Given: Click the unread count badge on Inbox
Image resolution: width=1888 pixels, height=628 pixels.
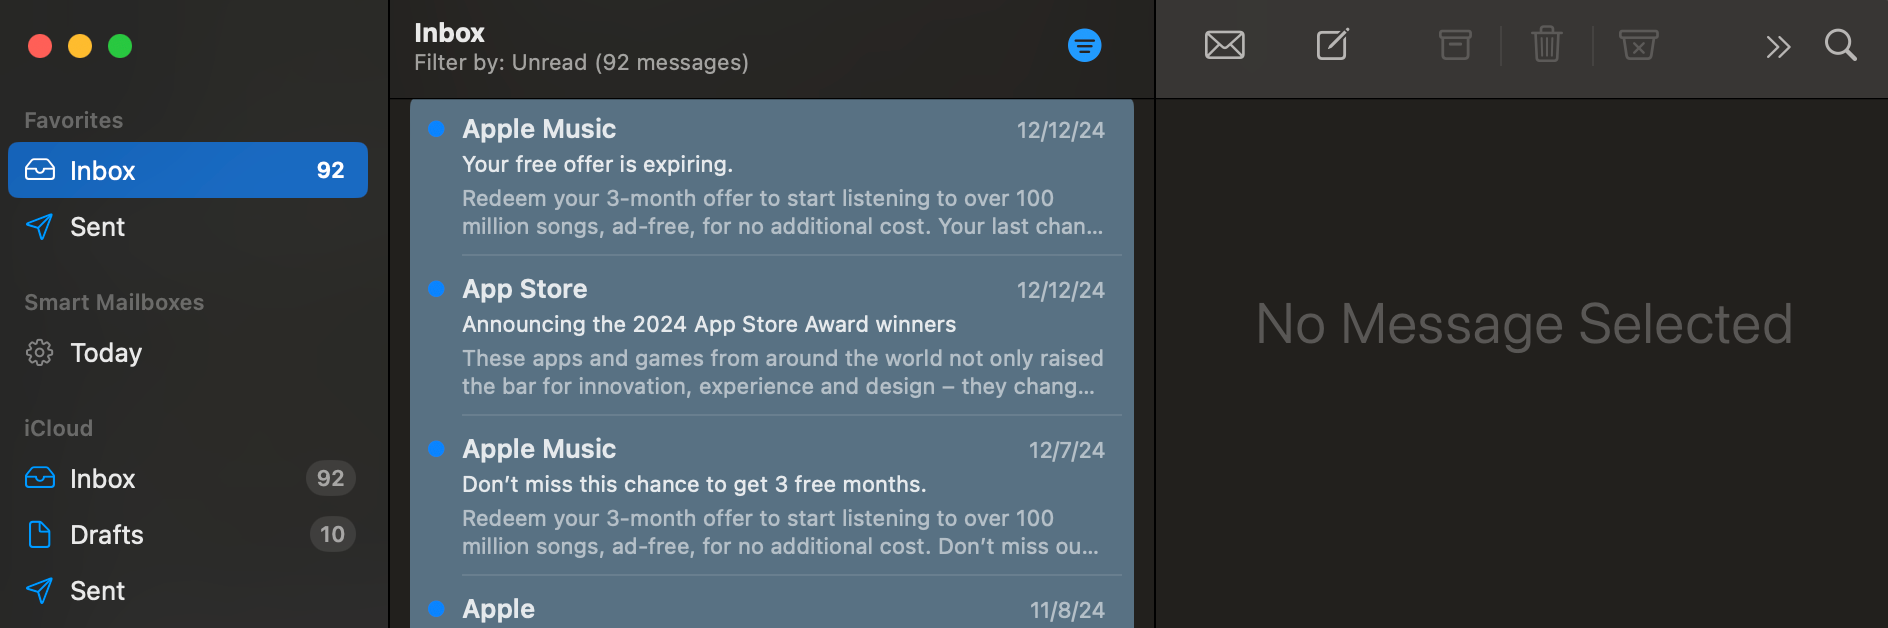Looking at the screenshot, I should click(329, 170).
